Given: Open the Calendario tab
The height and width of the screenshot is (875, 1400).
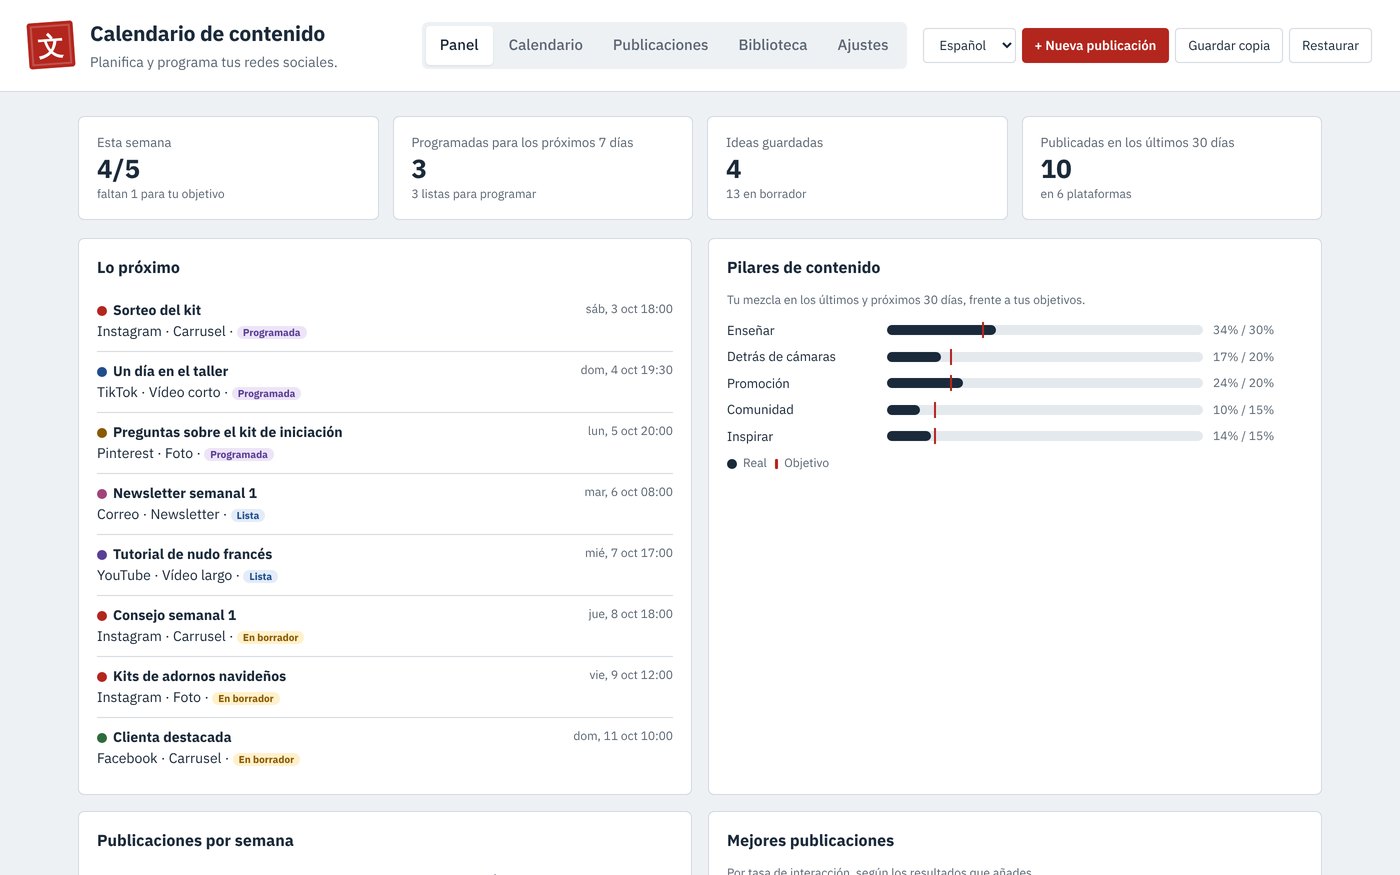Looking at the screenshot, I should [x=545, y=45].
